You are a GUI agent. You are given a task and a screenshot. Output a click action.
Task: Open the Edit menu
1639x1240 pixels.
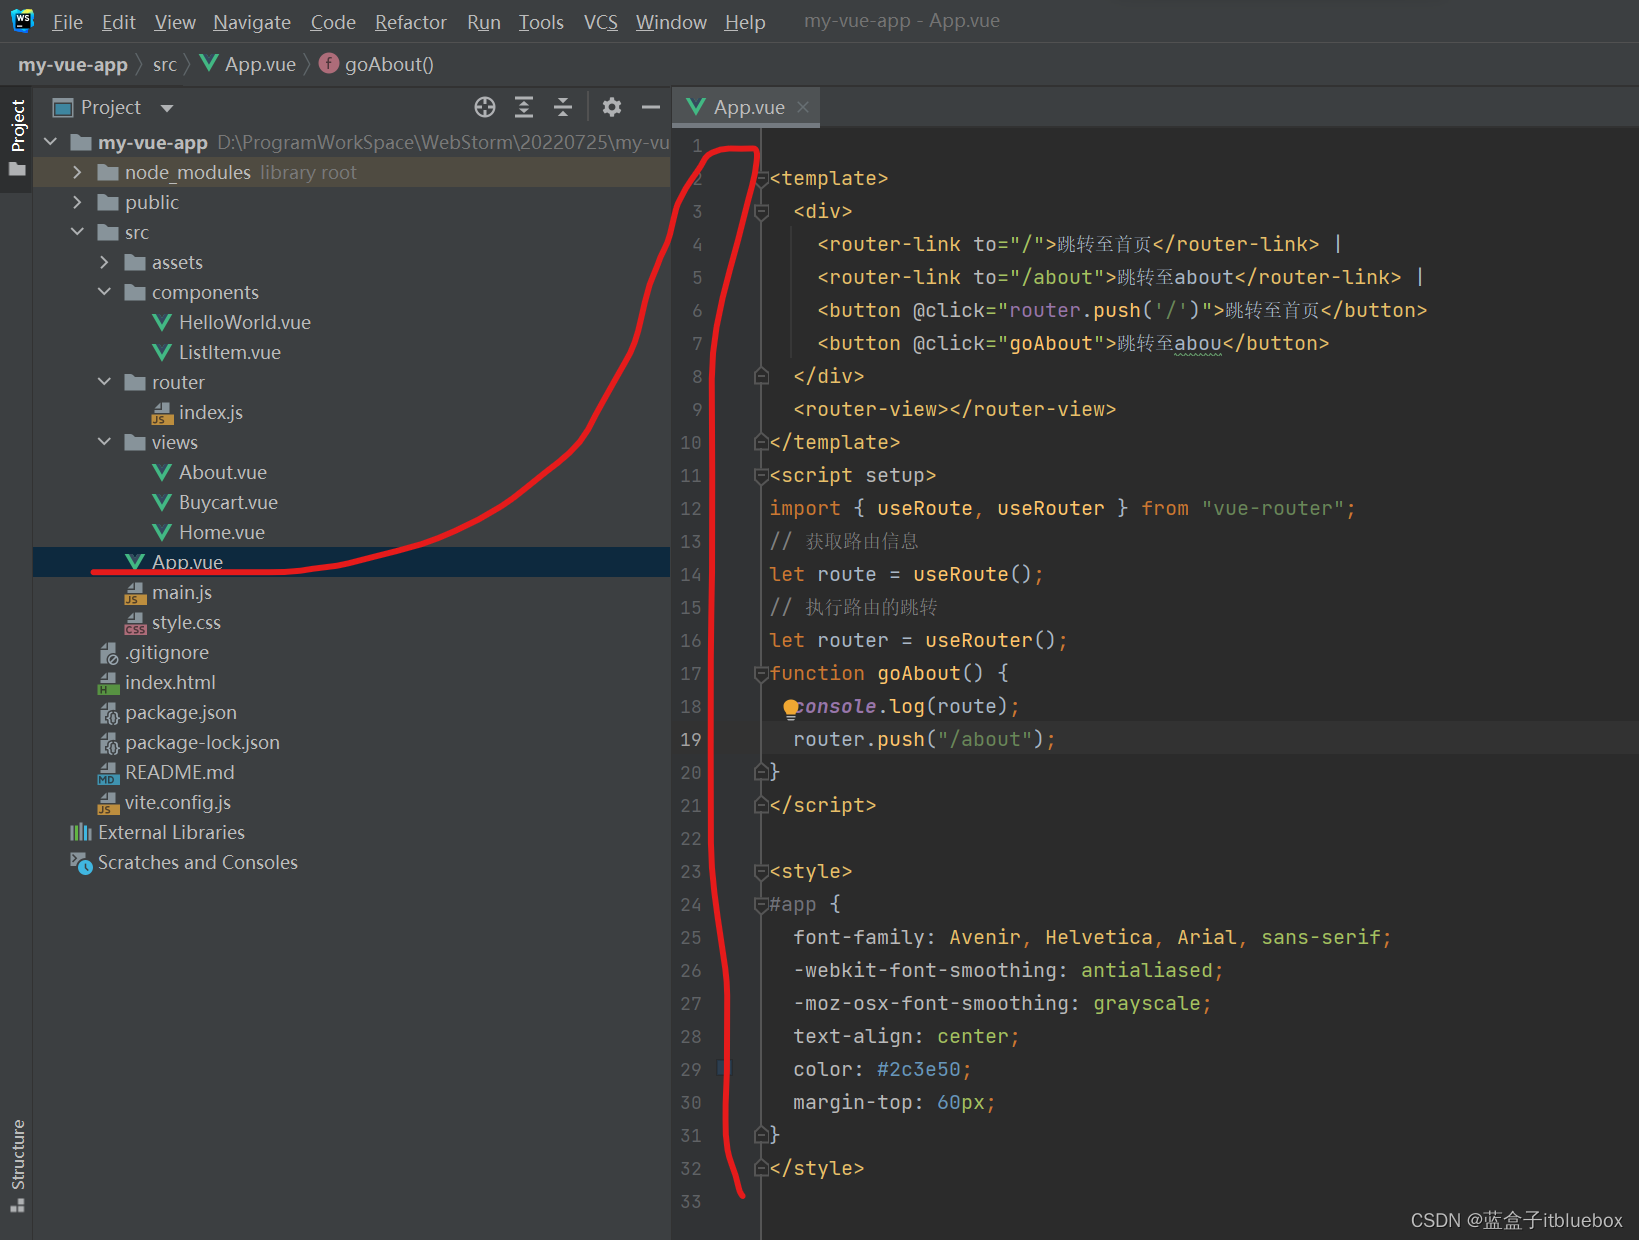pyautogui.click(x=118, y=22)
